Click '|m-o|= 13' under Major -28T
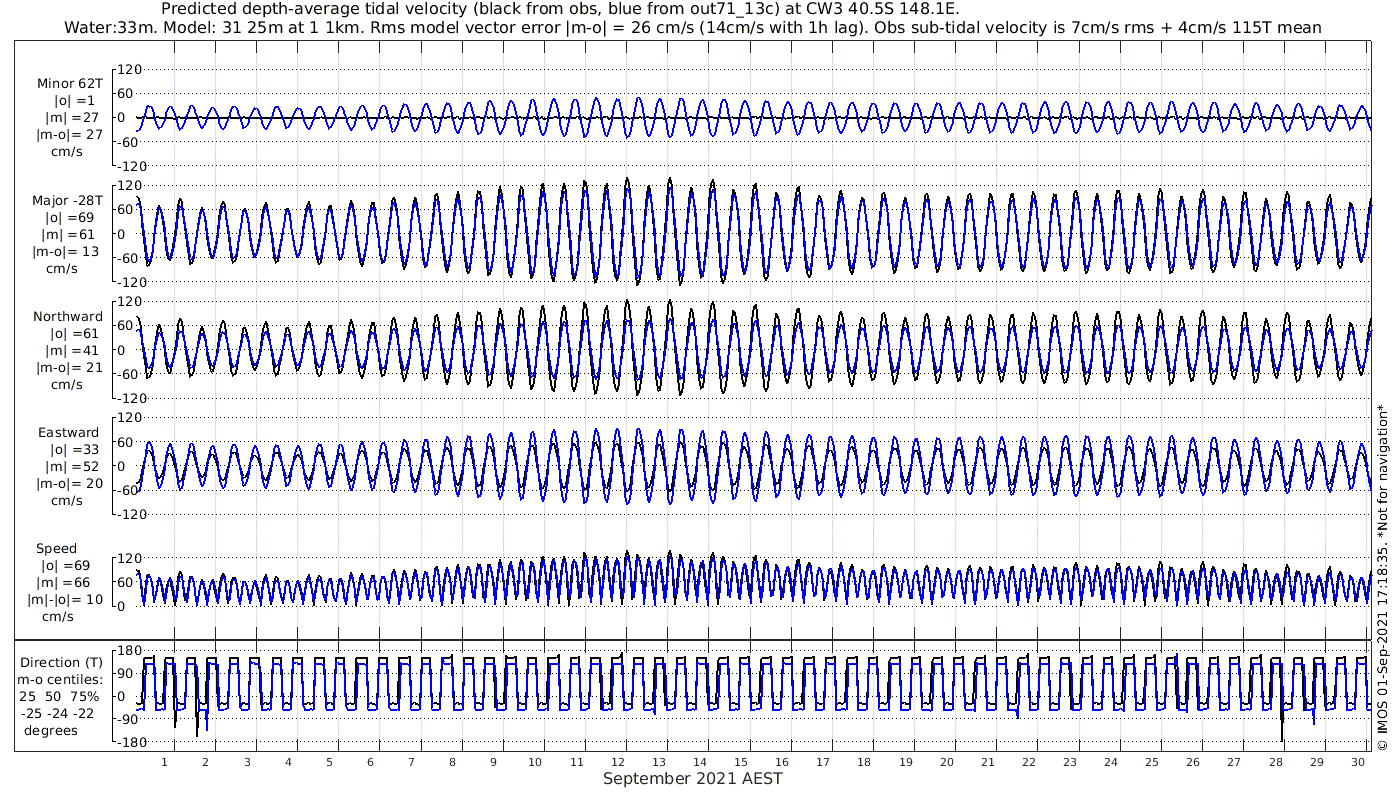 67,251
